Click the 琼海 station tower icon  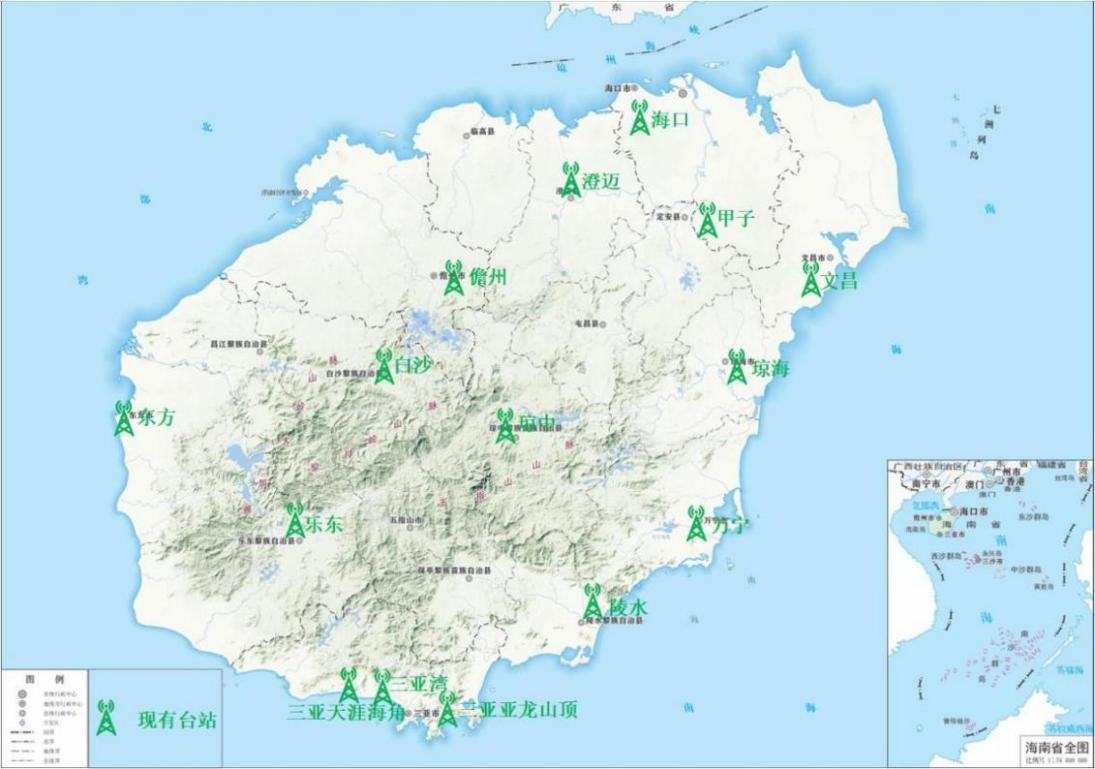(x=737, y=367)
